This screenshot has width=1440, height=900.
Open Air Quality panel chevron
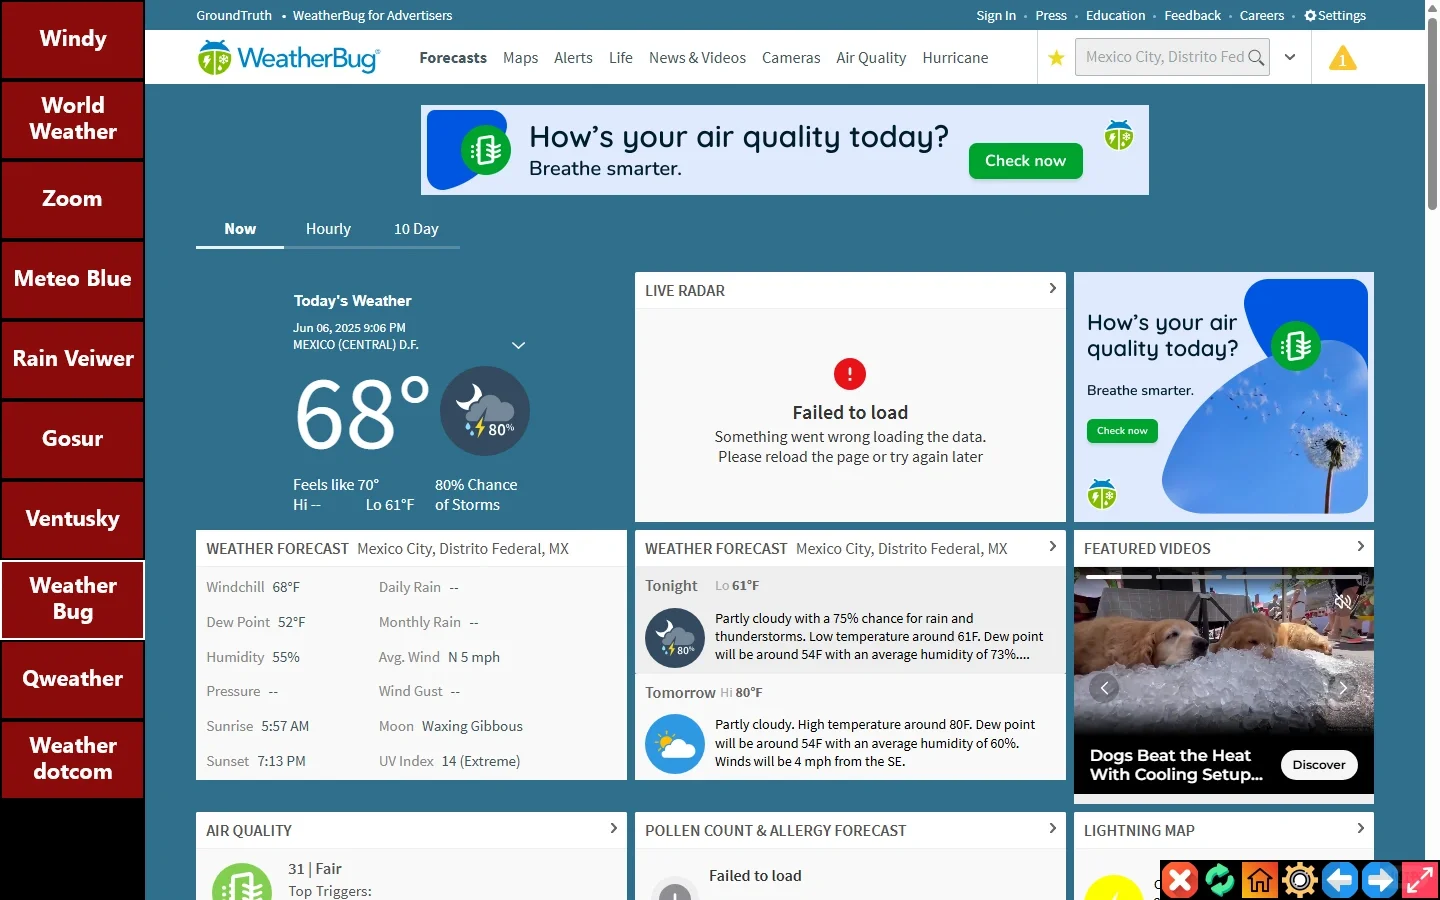(x=613, y=828)
